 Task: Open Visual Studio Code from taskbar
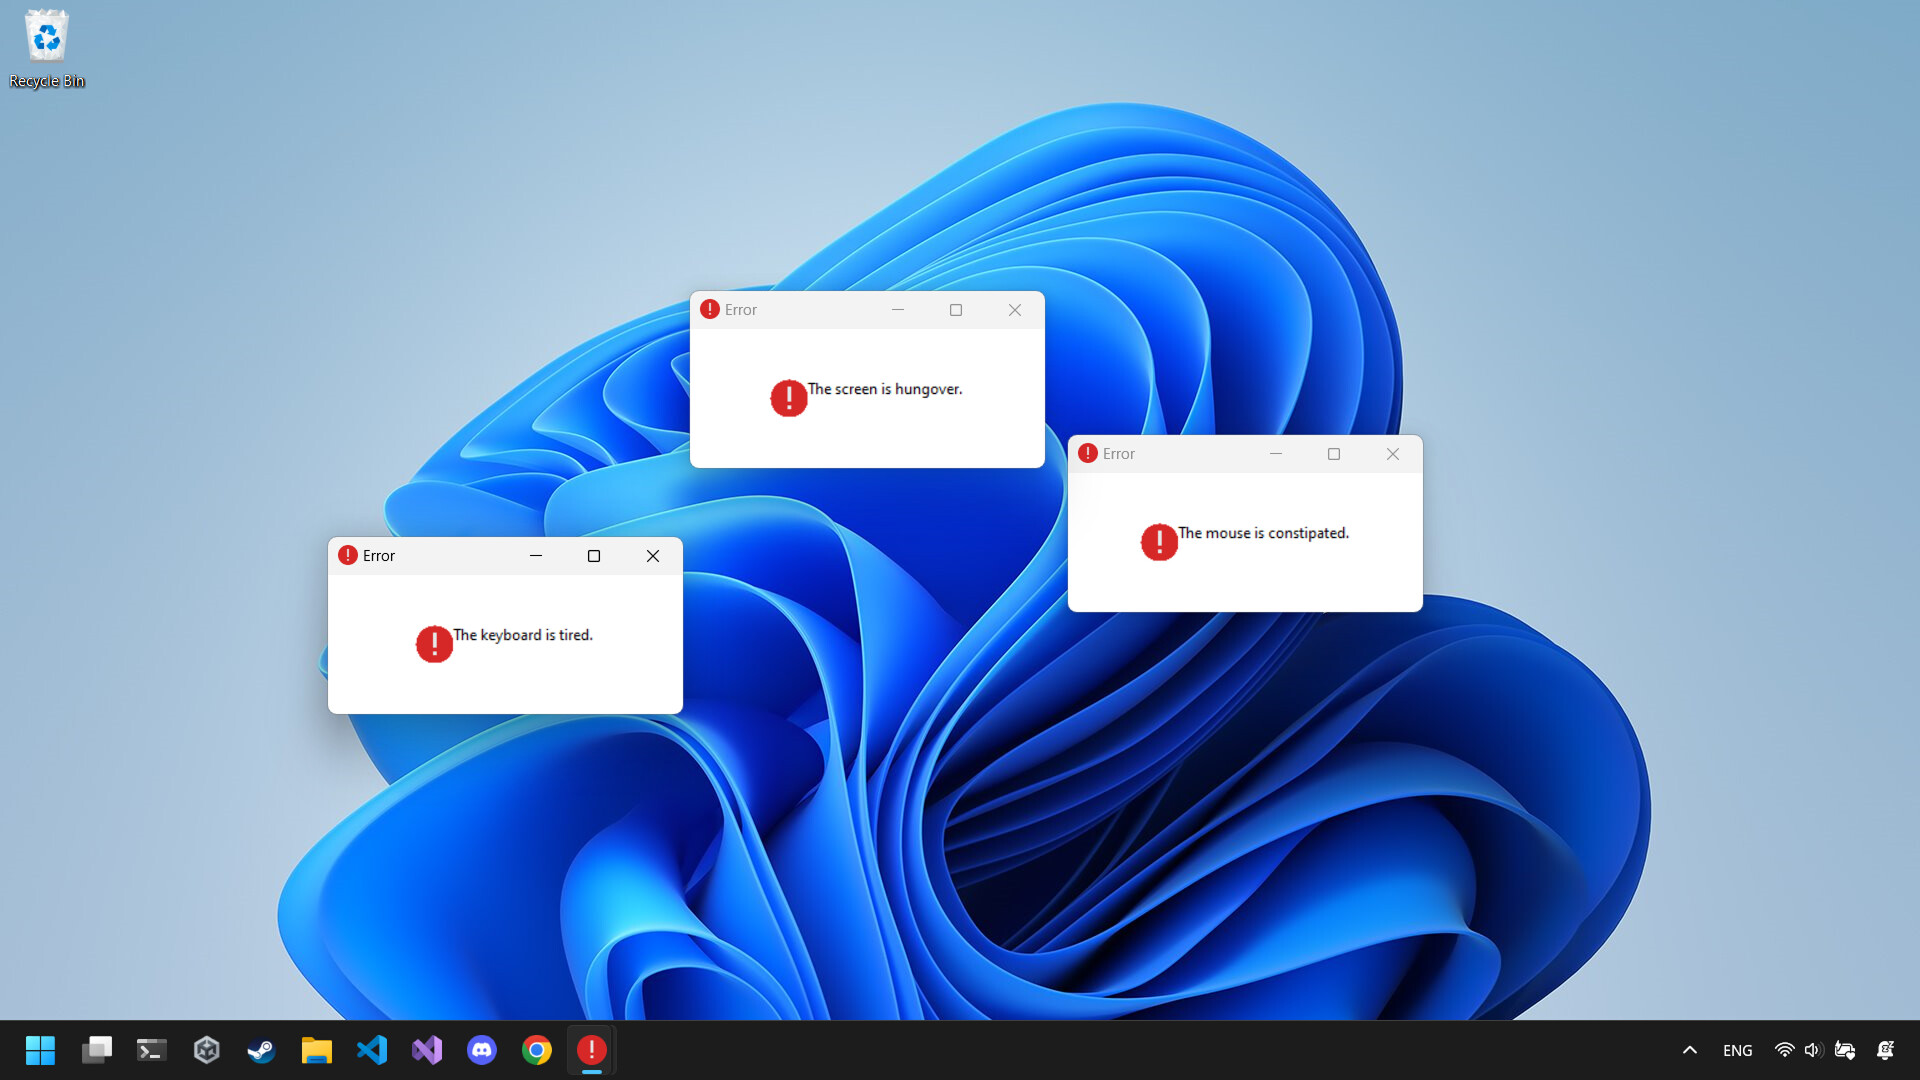pos(371,1050)
